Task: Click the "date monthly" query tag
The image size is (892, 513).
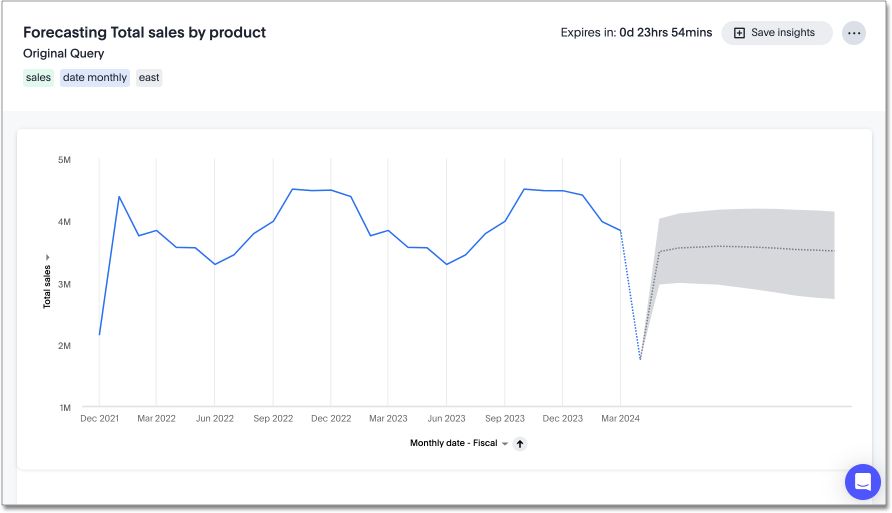Action: [95, 78]
